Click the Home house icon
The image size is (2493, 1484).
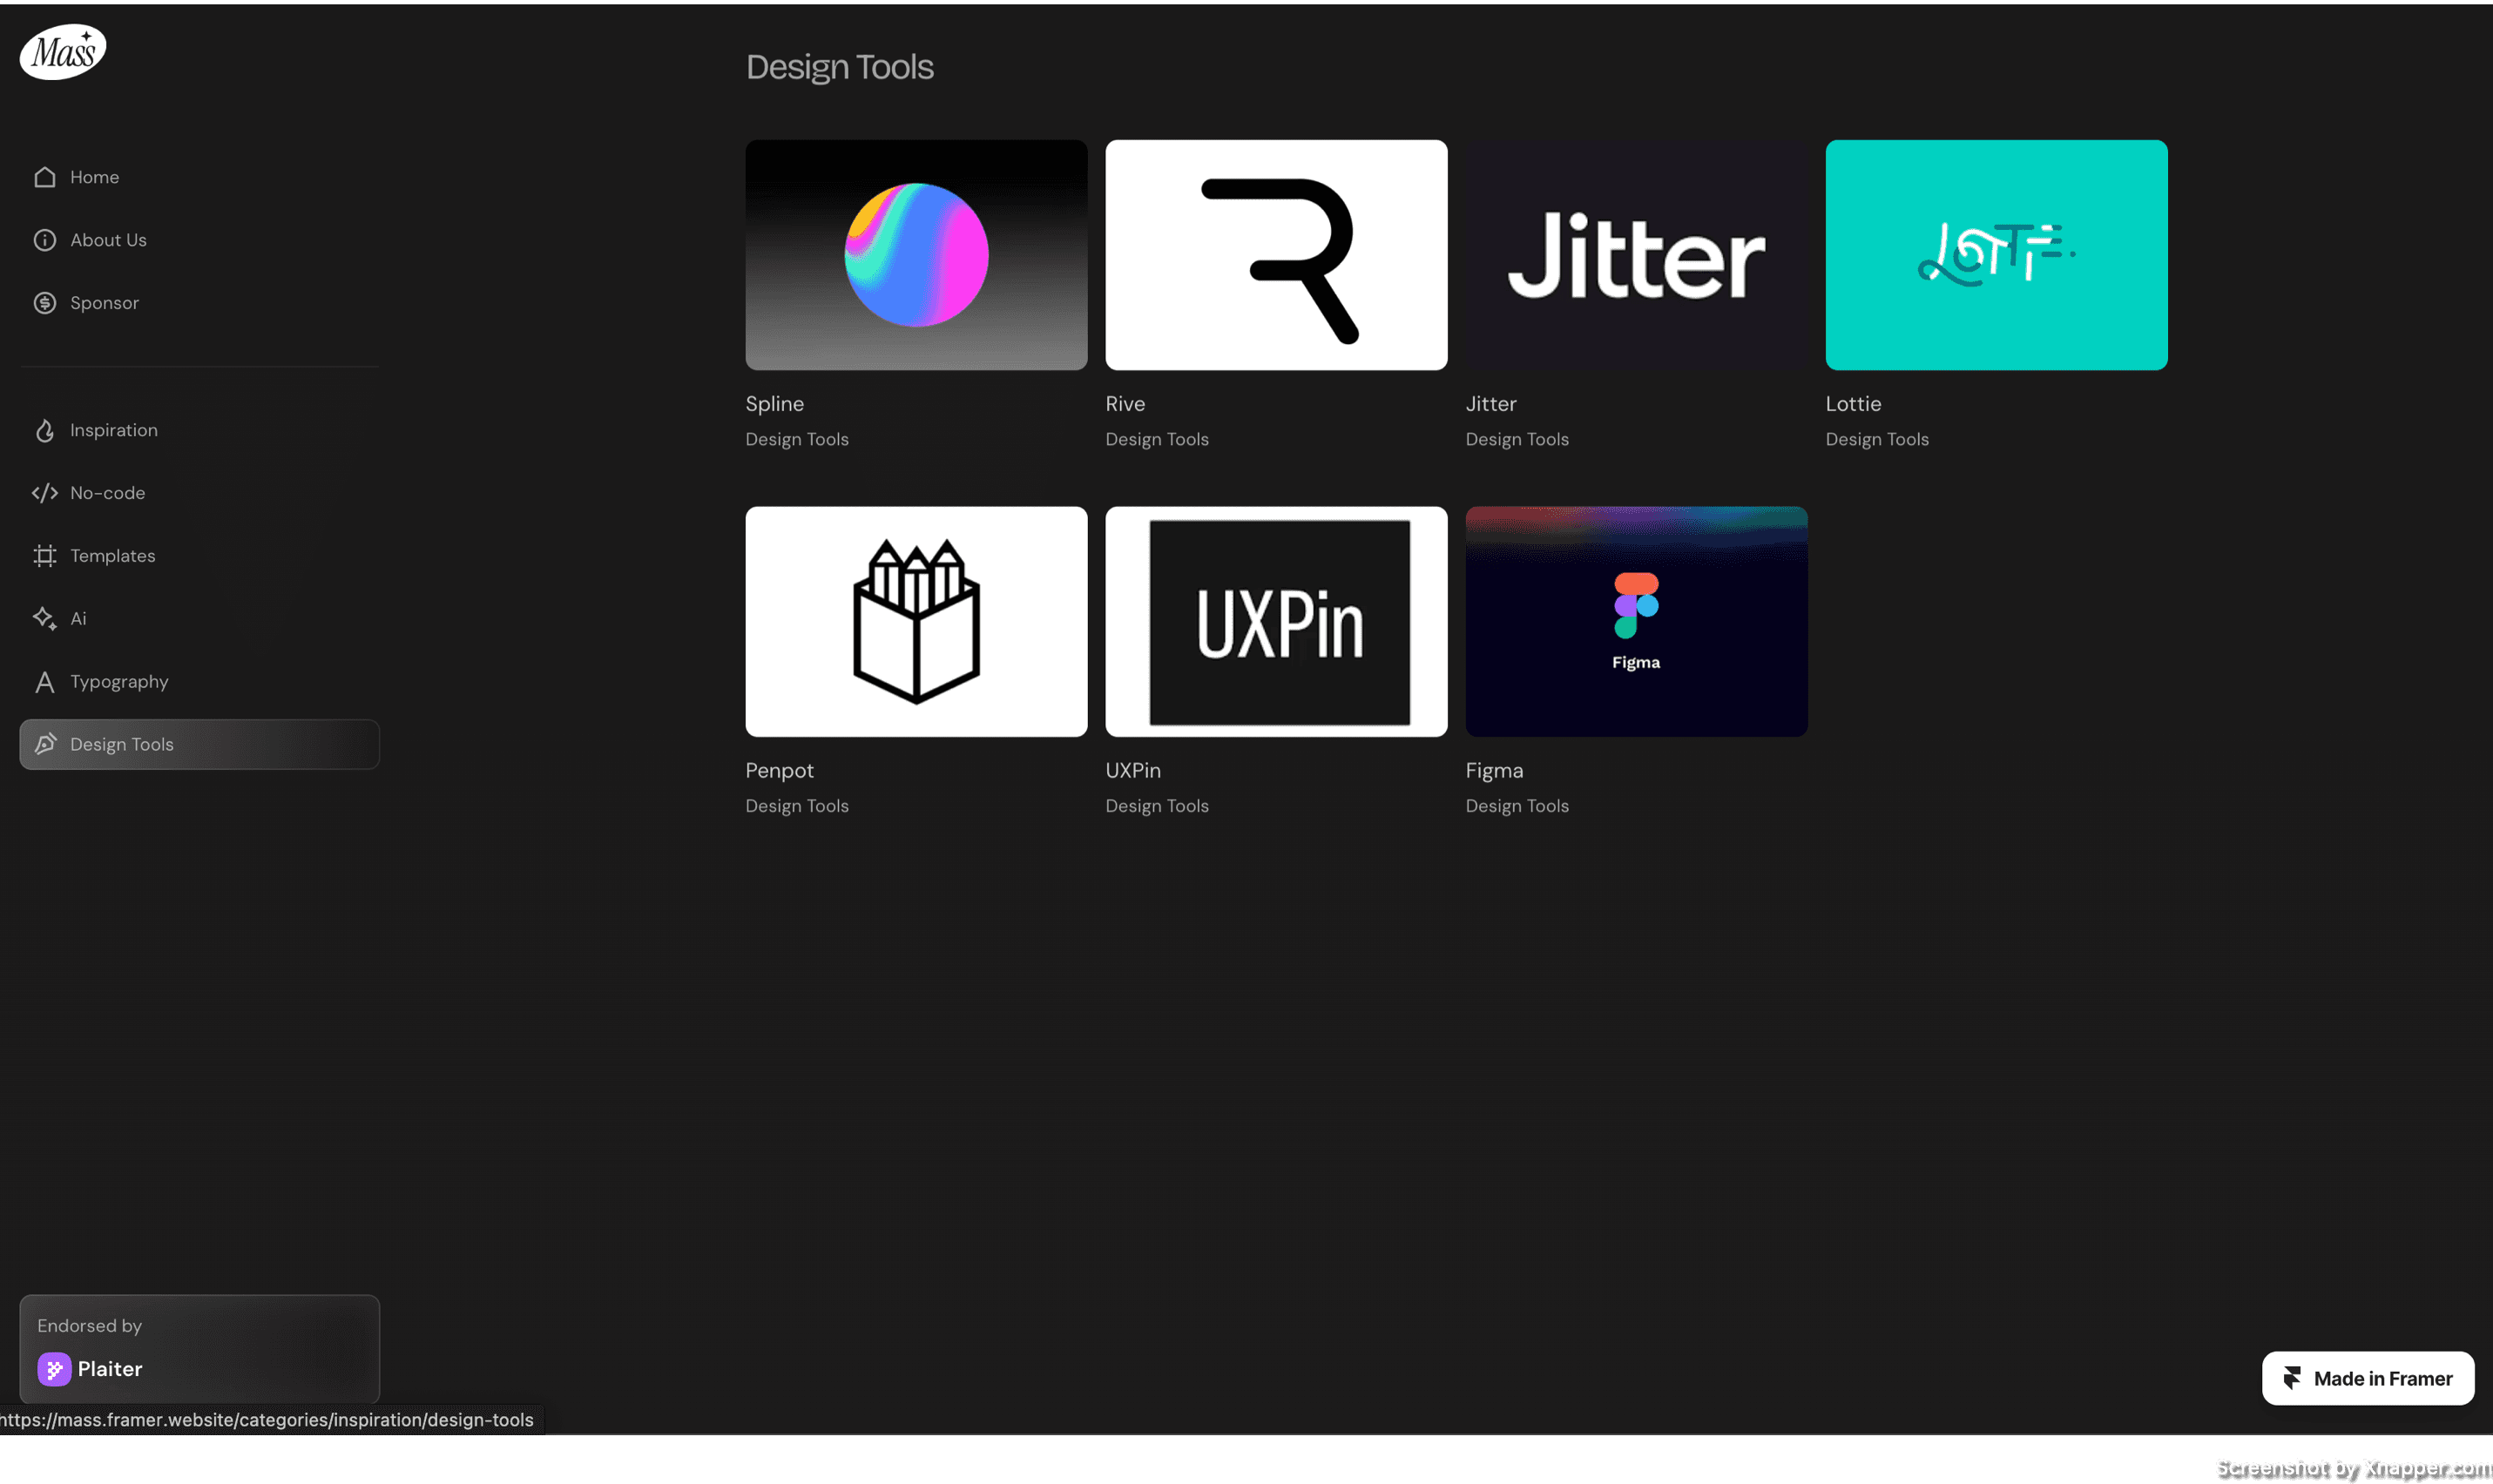[44, 177]
